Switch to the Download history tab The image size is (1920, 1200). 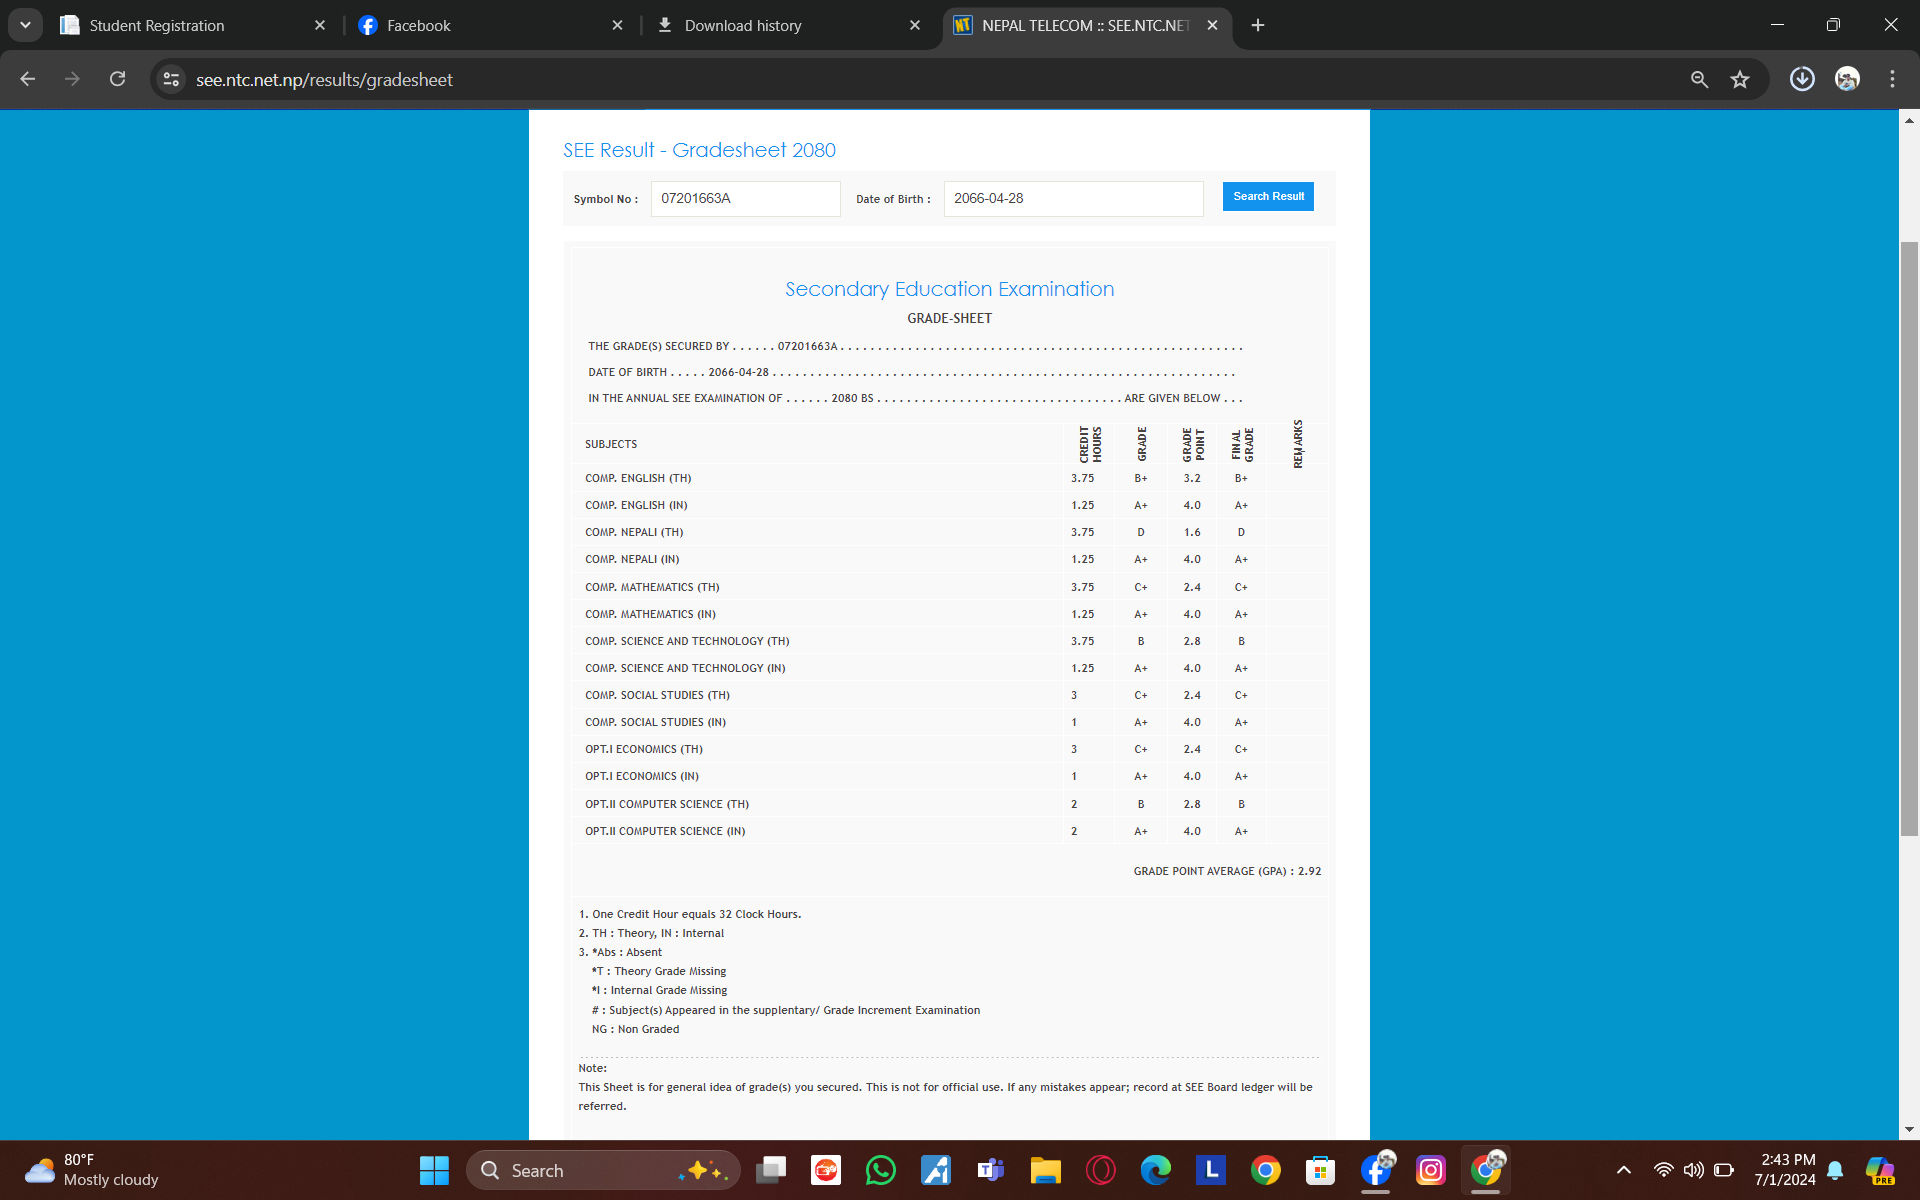[x=743, y=25]
